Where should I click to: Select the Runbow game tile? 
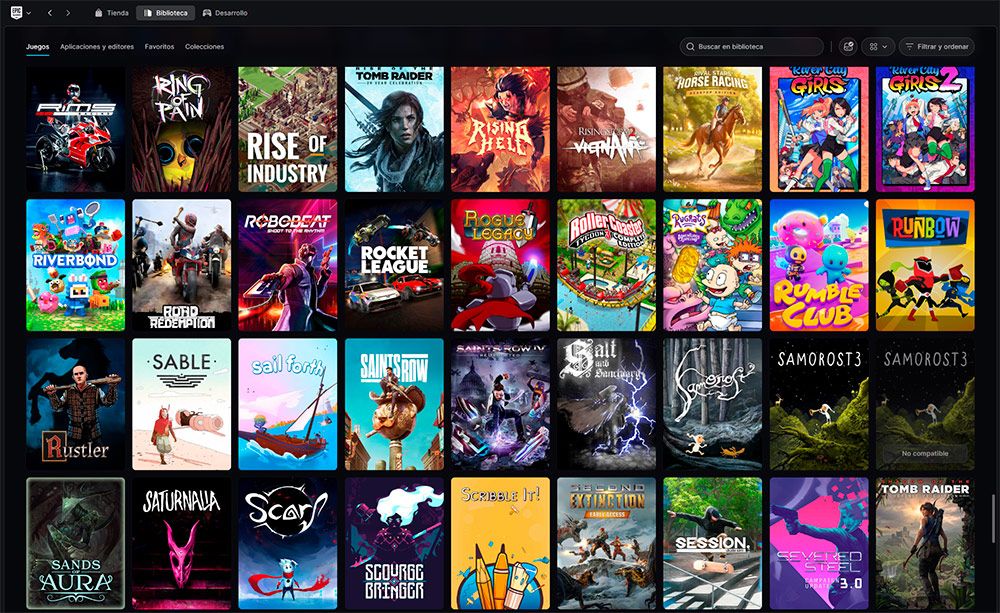tap(925, 265)
